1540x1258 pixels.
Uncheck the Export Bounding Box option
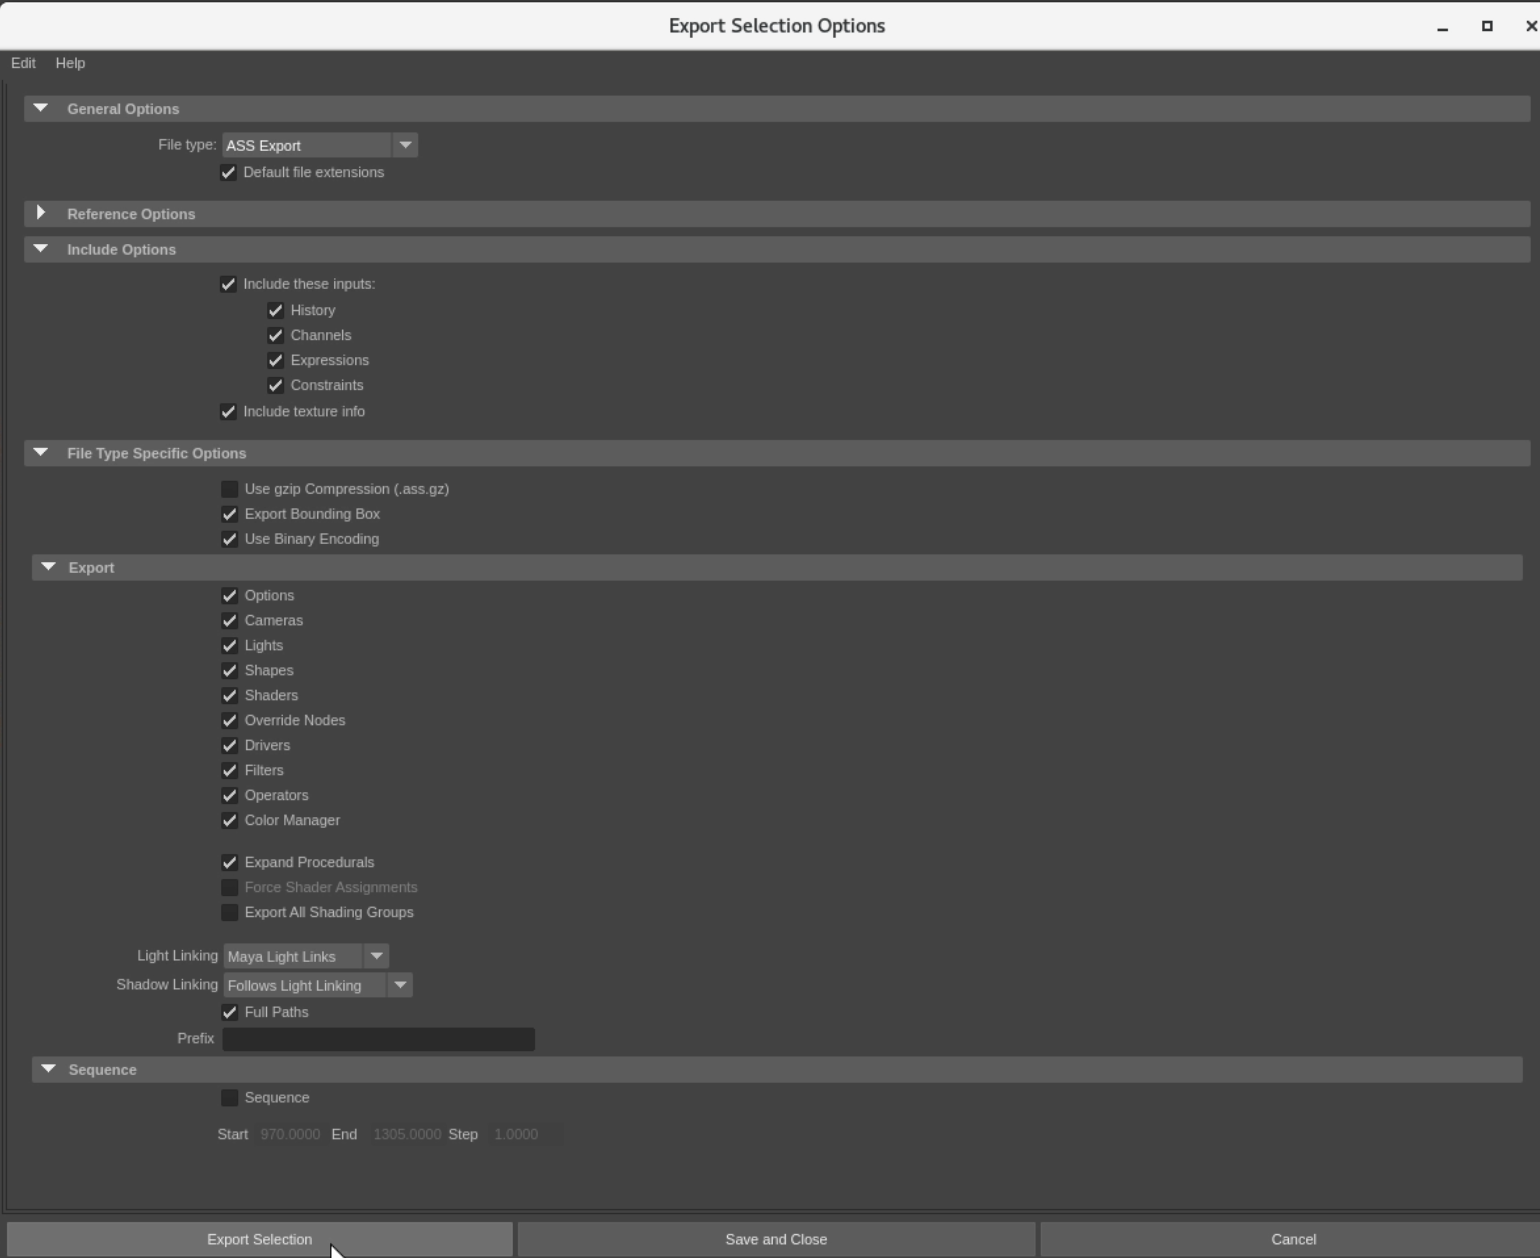[x=230, y=514]
